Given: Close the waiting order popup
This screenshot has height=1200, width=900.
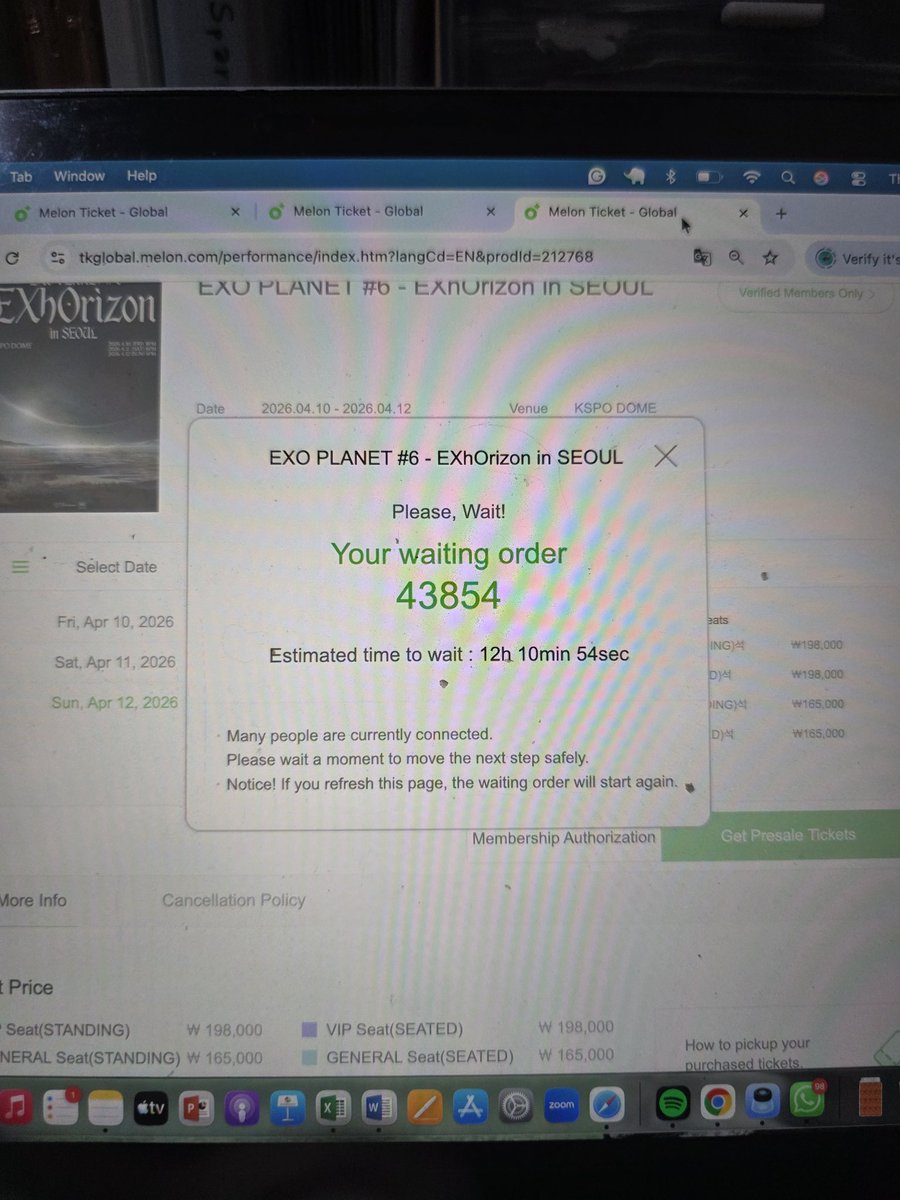Looking at the screenshot, I should click(665, 456).
